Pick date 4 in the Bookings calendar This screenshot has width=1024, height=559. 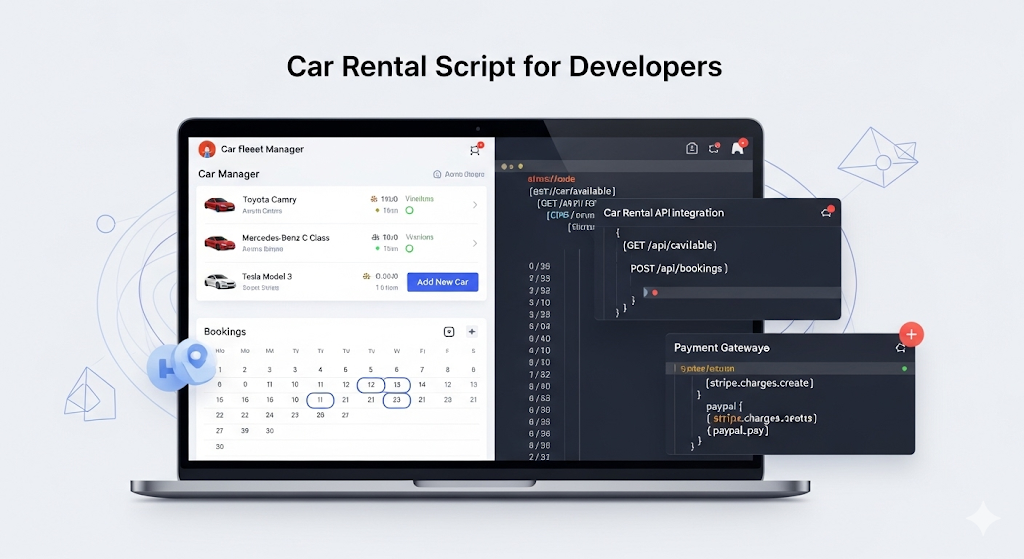point(320,370)
